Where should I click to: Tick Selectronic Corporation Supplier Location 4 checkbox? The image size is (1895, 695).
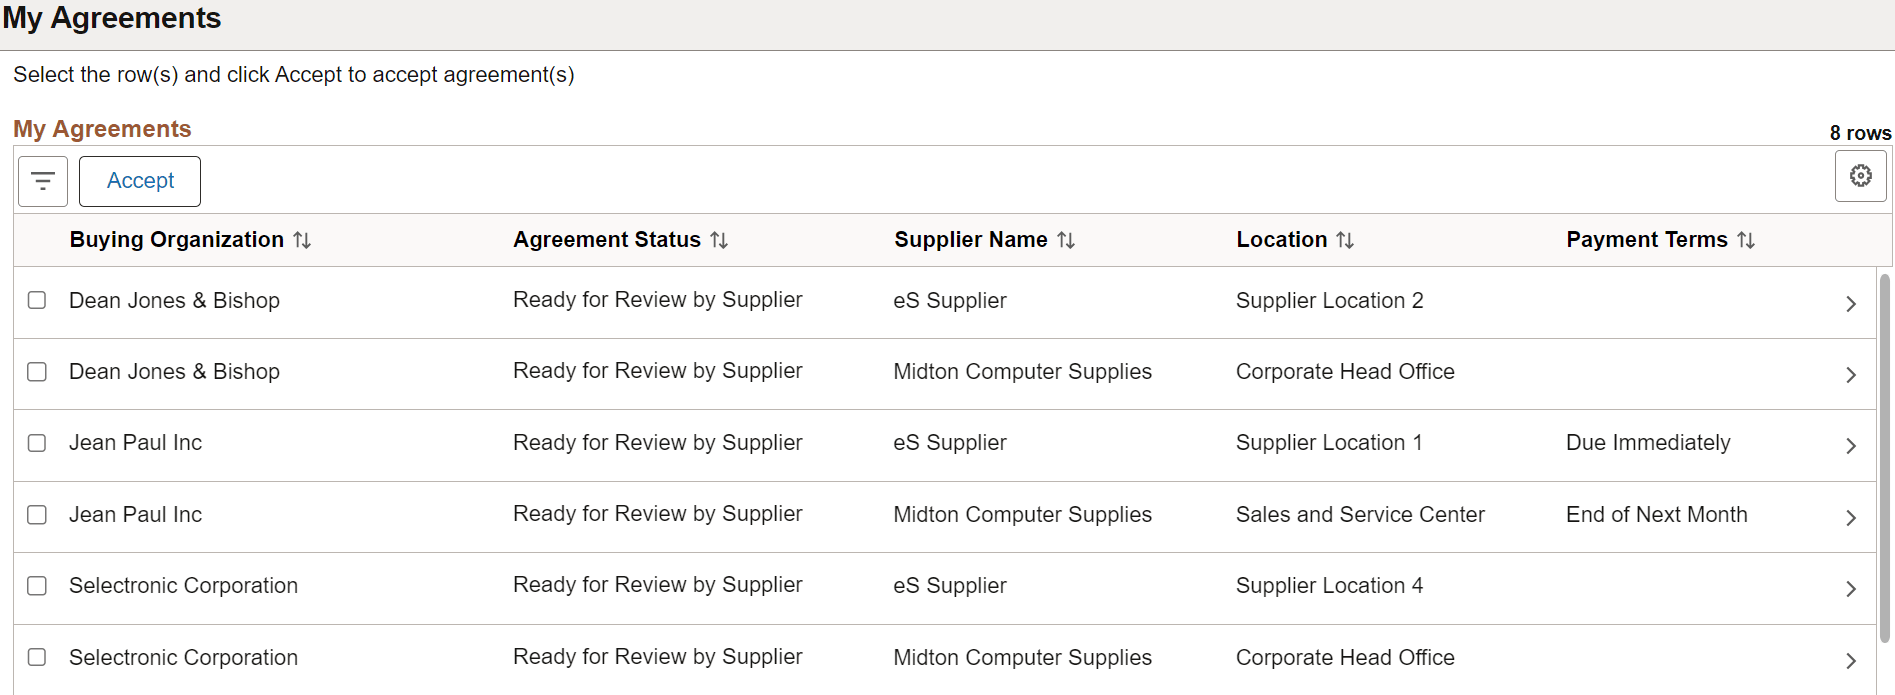[37, 586]
